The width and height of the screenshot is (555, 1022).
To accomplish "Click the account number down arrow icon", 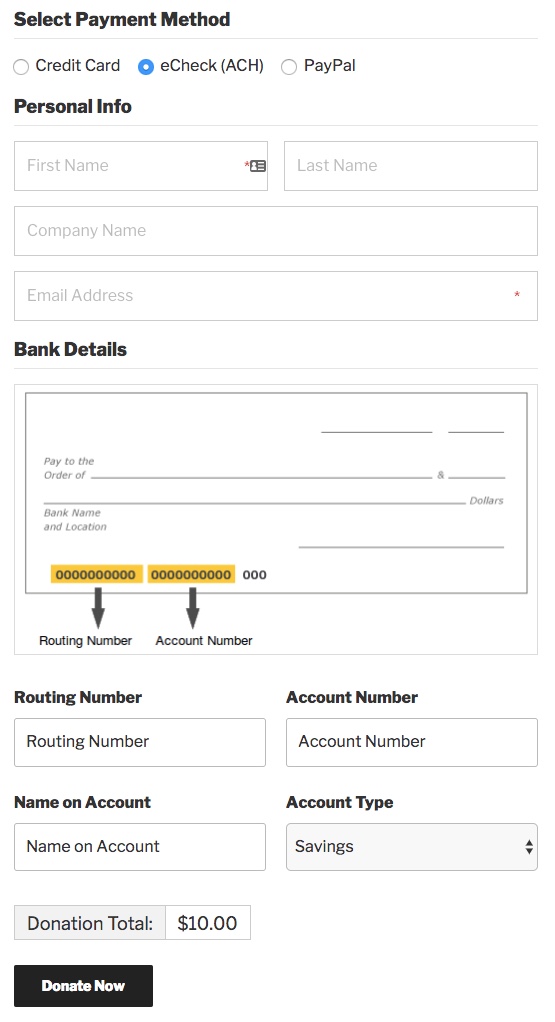I will (192, 607).
